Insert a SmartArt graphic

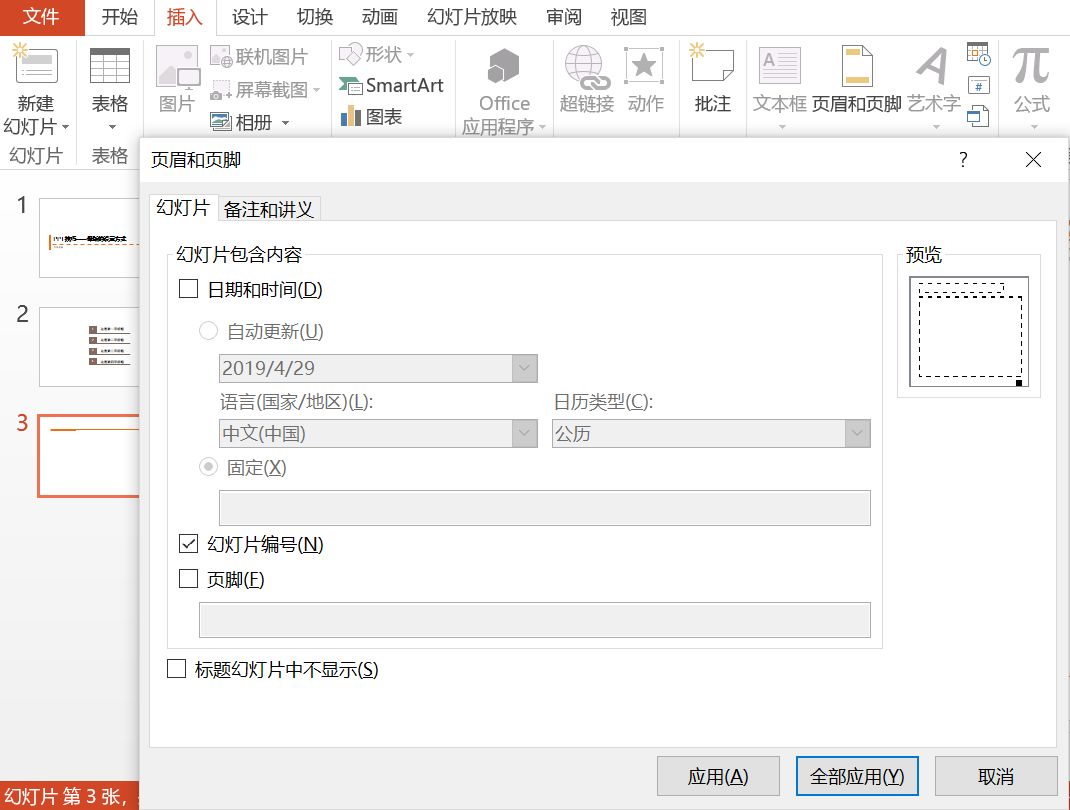coord(392,85)
